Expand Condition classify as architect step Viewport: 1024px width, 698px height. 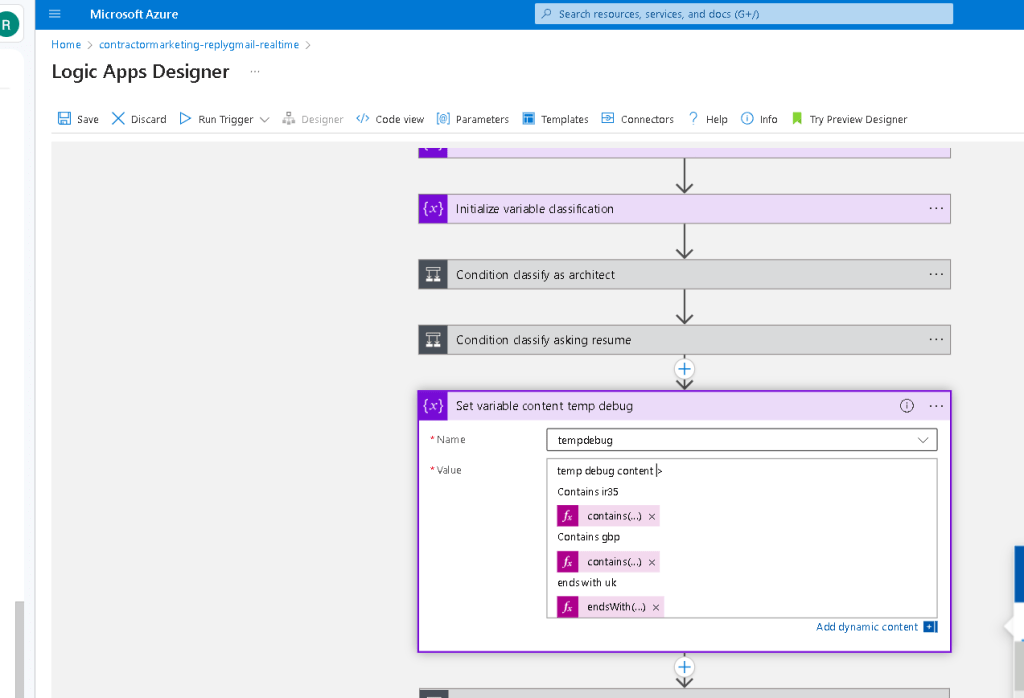(684, 275)
